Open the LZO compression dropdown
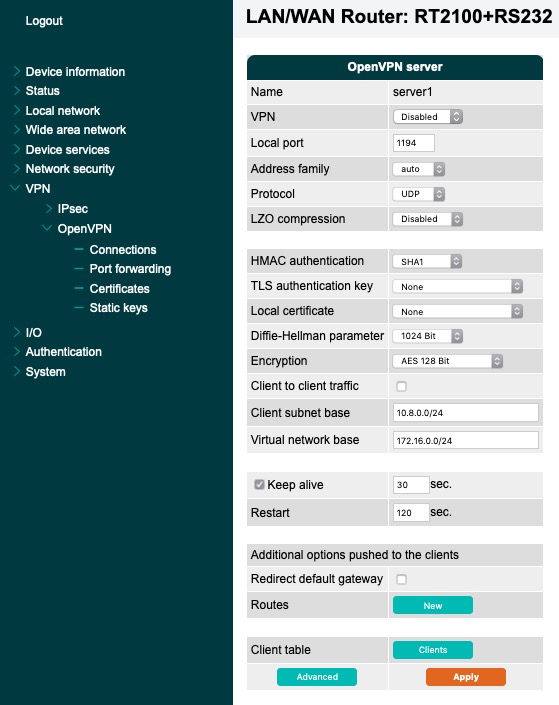Image resolution: width=559 pixels, height=705 pixels. pyautogui.click(x=428, y=219)
